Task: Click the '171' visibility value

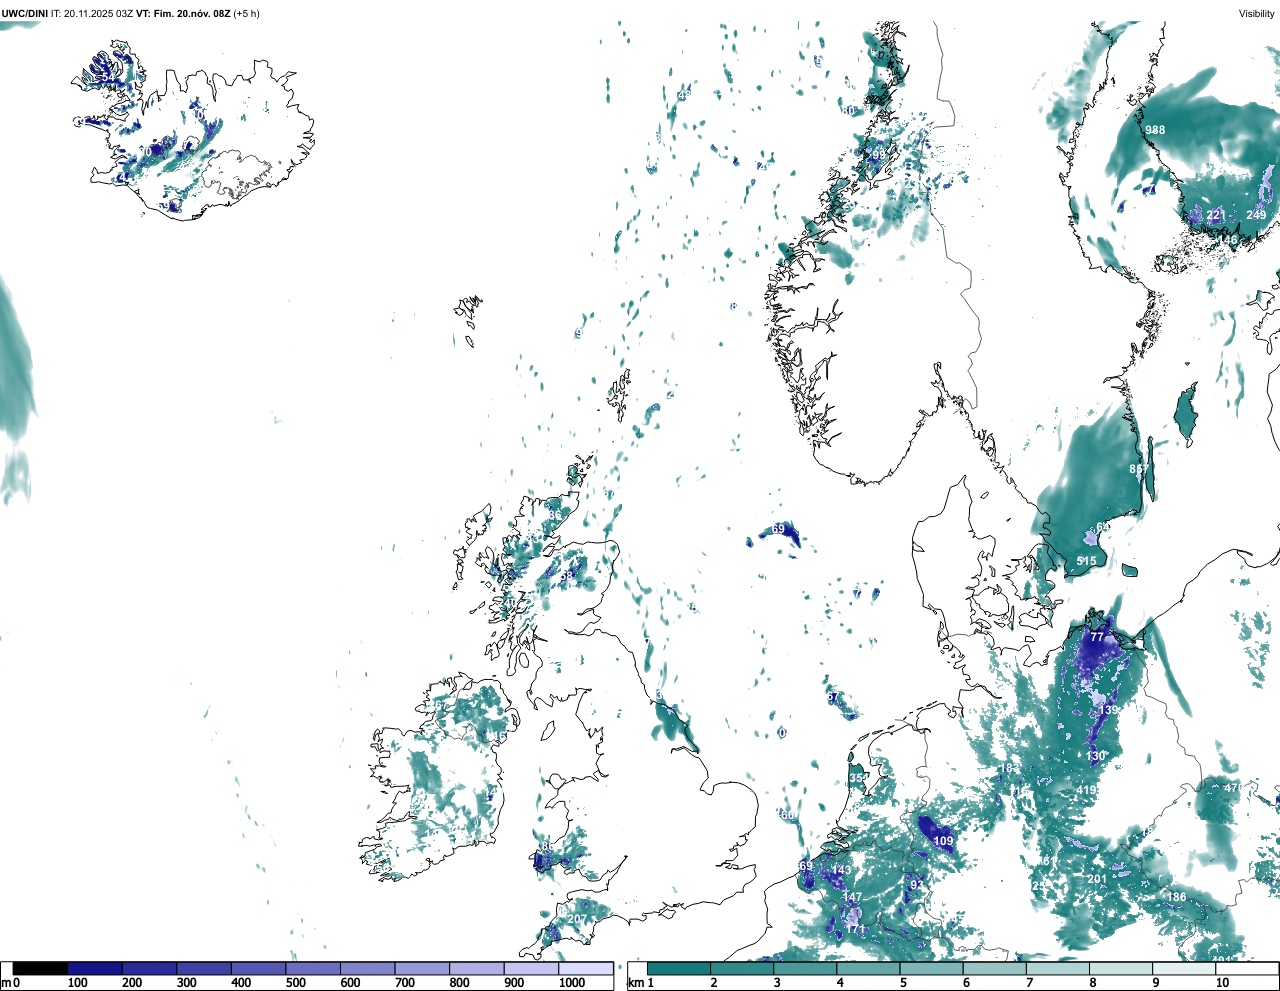Action: pyautogui.click(x=856, y=930)
